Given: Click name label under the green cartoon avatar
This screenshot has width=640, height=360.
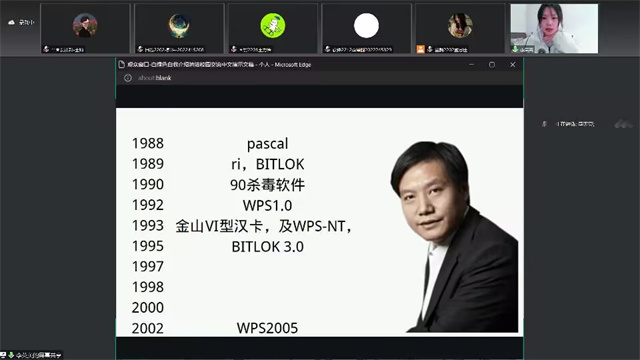Looking at the screenshot, I should pyautogui.click(x=256, y=50).
